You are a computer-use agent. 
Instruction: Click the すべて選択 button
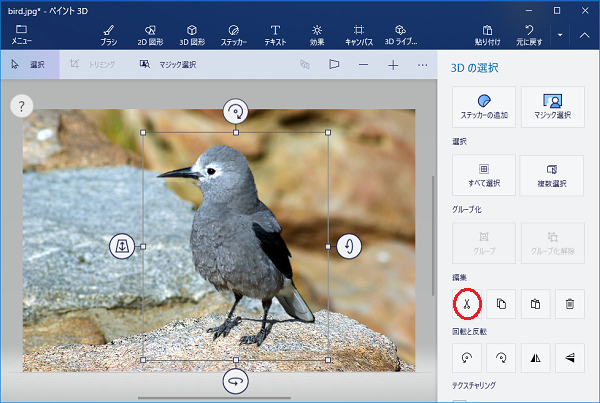click(484, 175)
